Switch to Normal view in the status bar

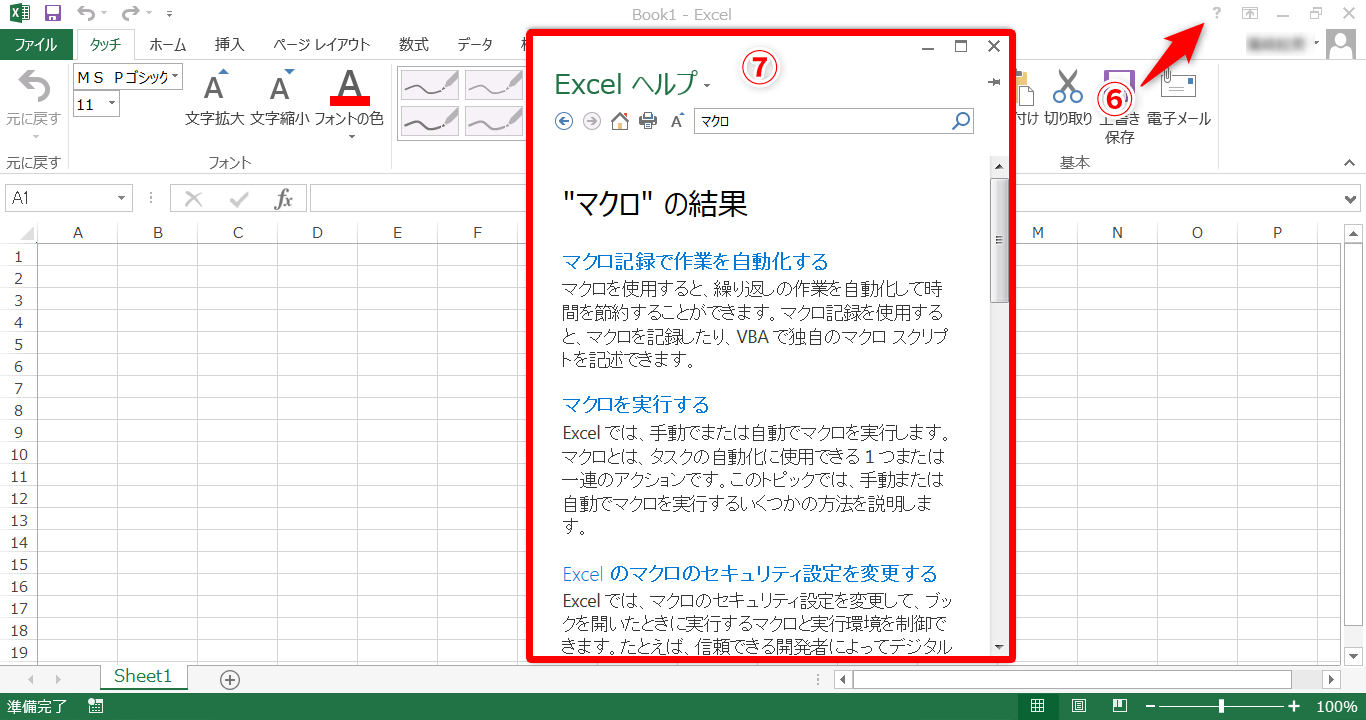1038,706
